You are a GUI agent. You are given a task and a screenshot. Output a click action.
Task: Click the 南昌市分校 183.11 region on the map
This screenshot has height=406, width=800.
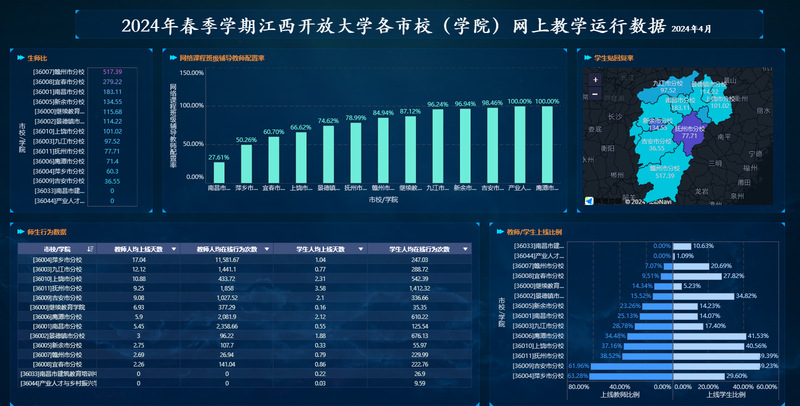[681, 104]
